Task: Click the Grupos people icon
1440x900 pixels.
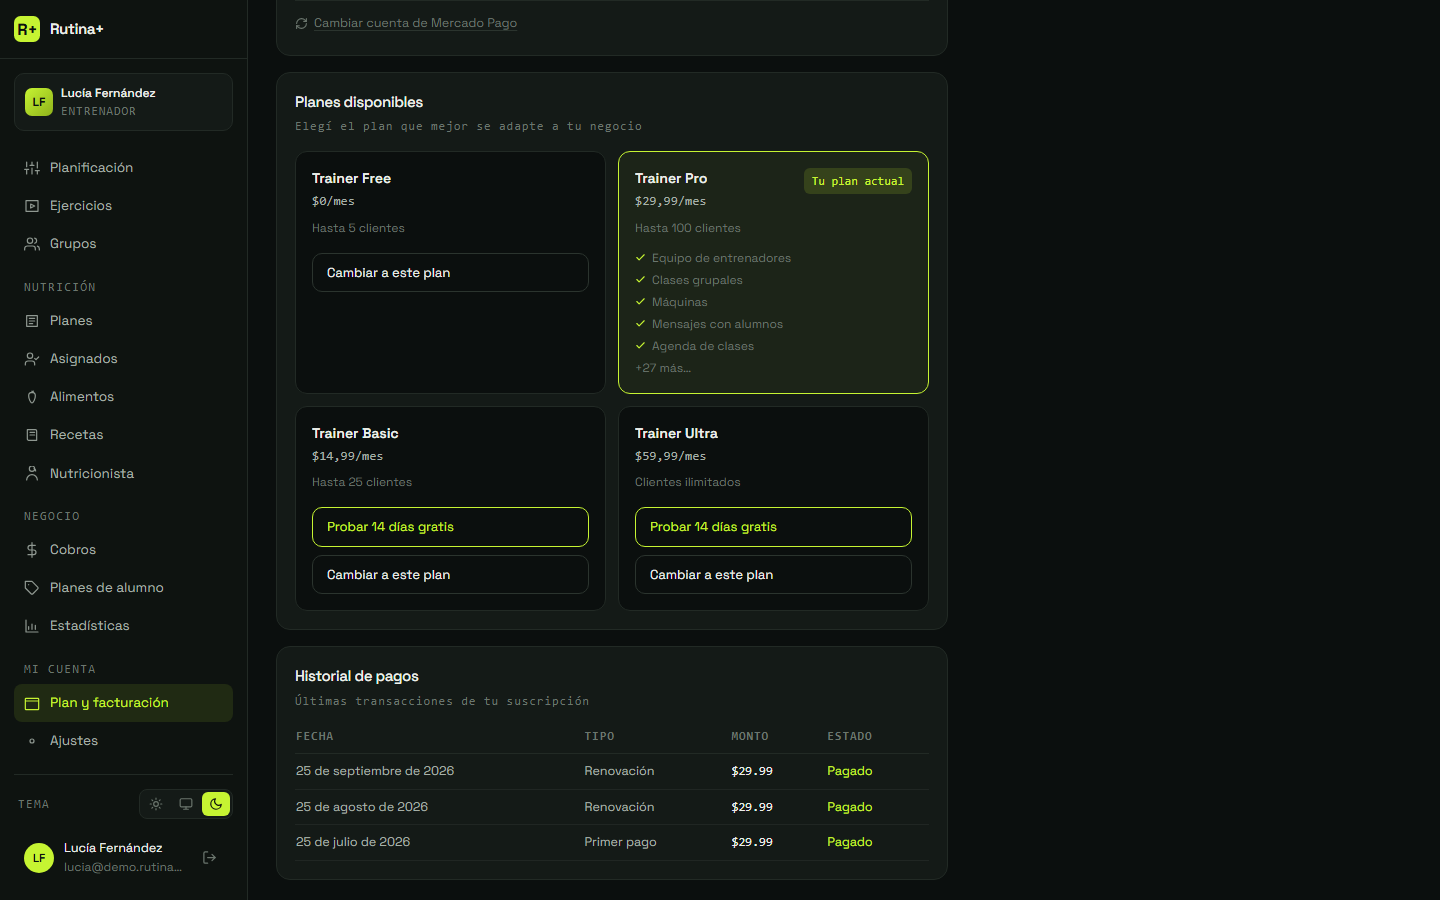Action: pyautogui.click(x=32, y=244)
